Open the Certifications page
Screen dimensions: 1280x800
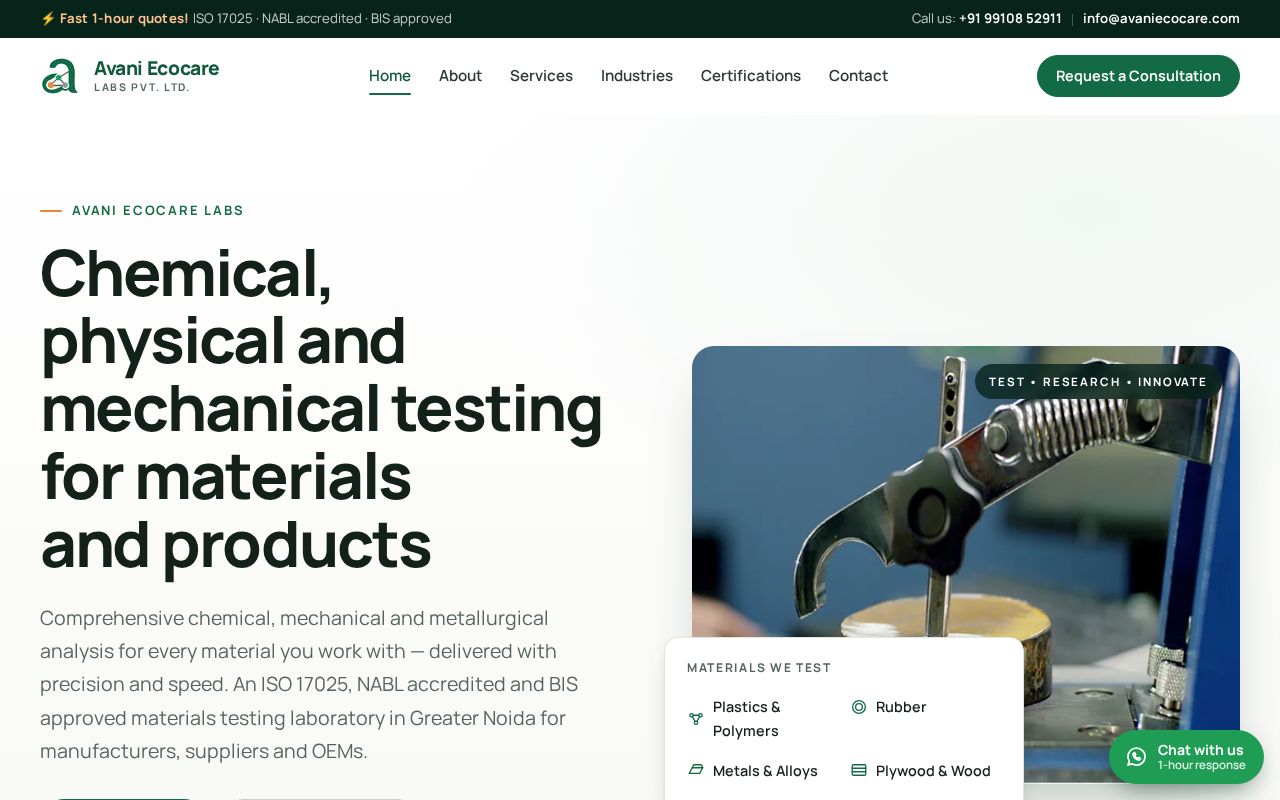pyautogui.click(x=751, y=76)
